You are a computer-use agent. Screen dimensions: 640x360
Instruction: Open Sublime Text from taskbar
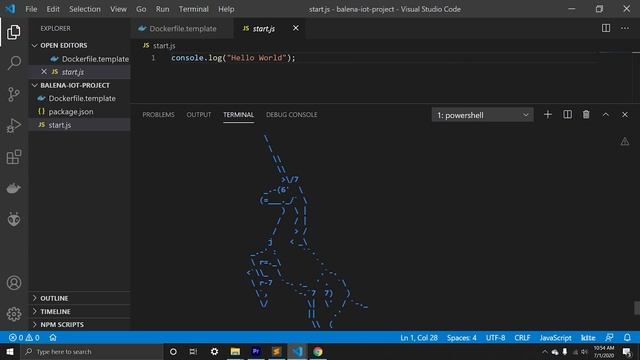point(276,351)
